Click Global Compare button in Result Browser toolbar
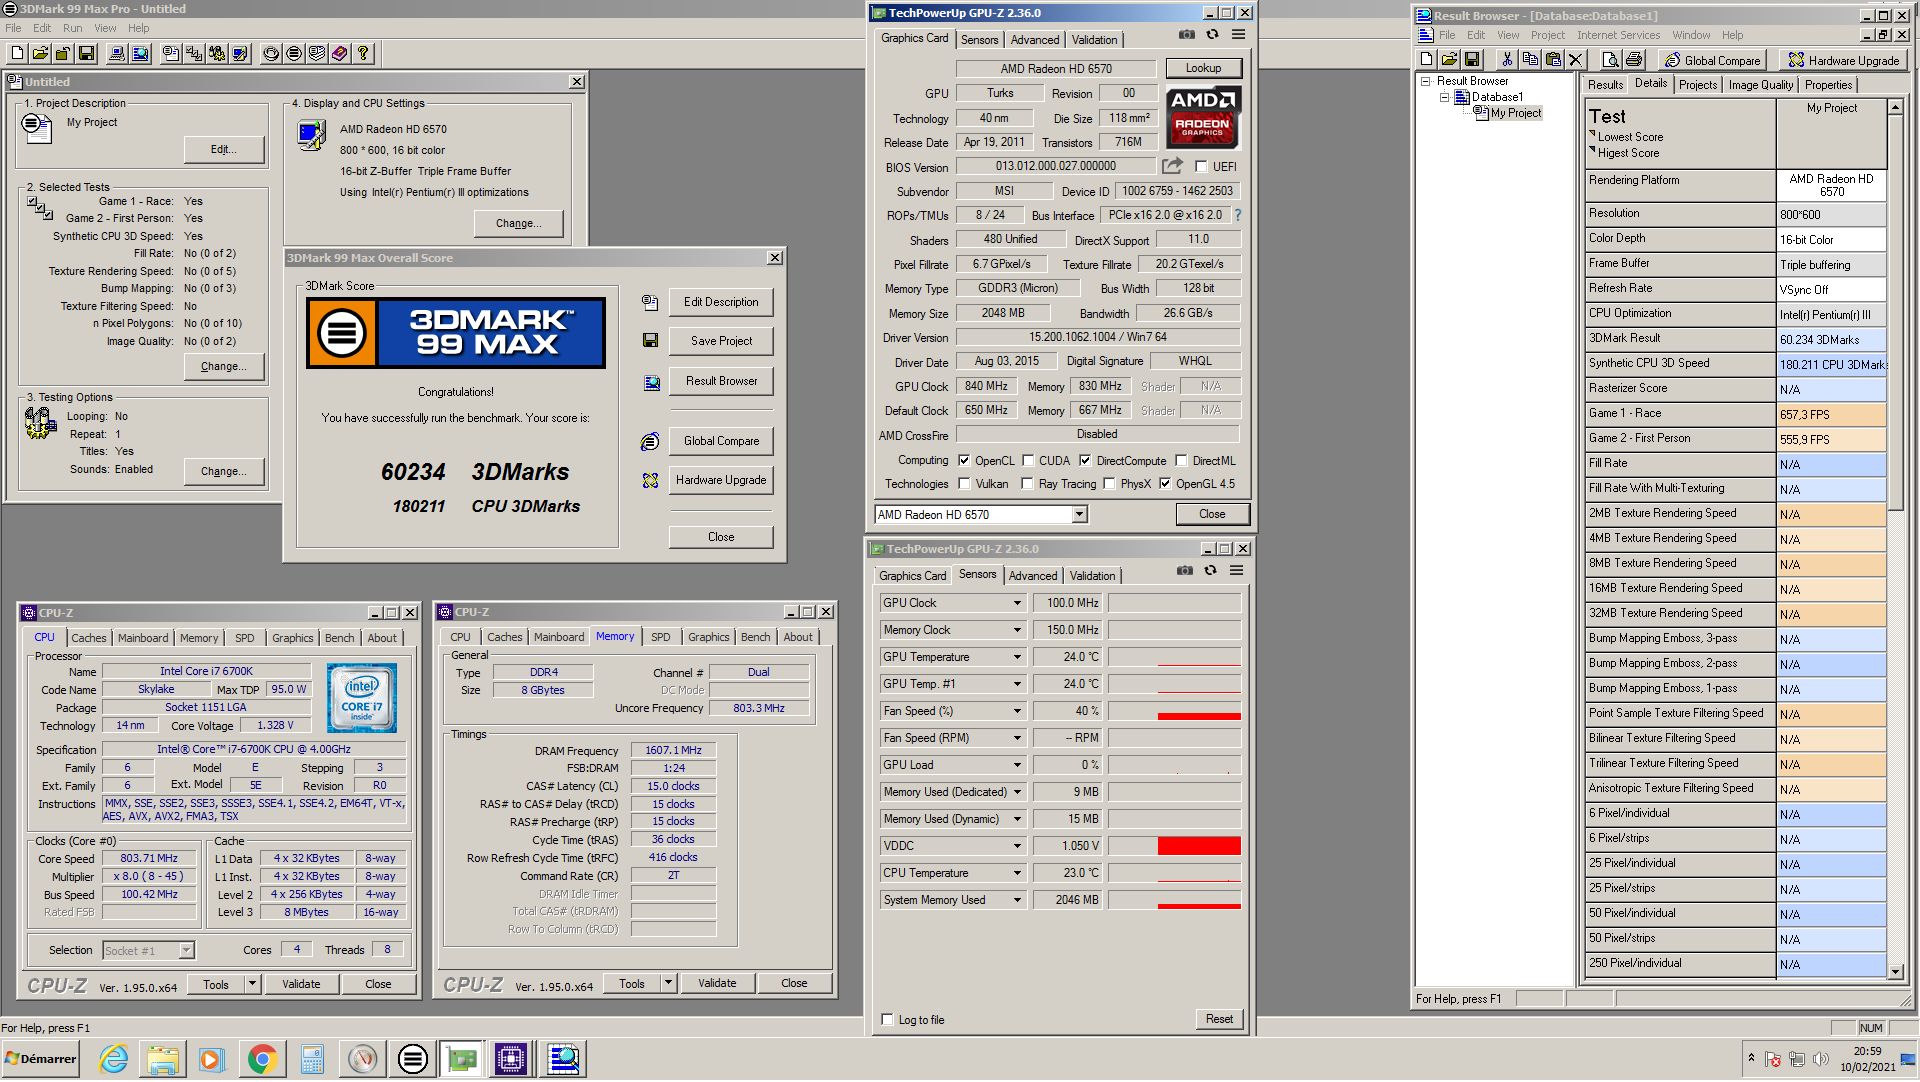The height and width of the screenshot is (1082, 1920). click(x=1713, y=60)
